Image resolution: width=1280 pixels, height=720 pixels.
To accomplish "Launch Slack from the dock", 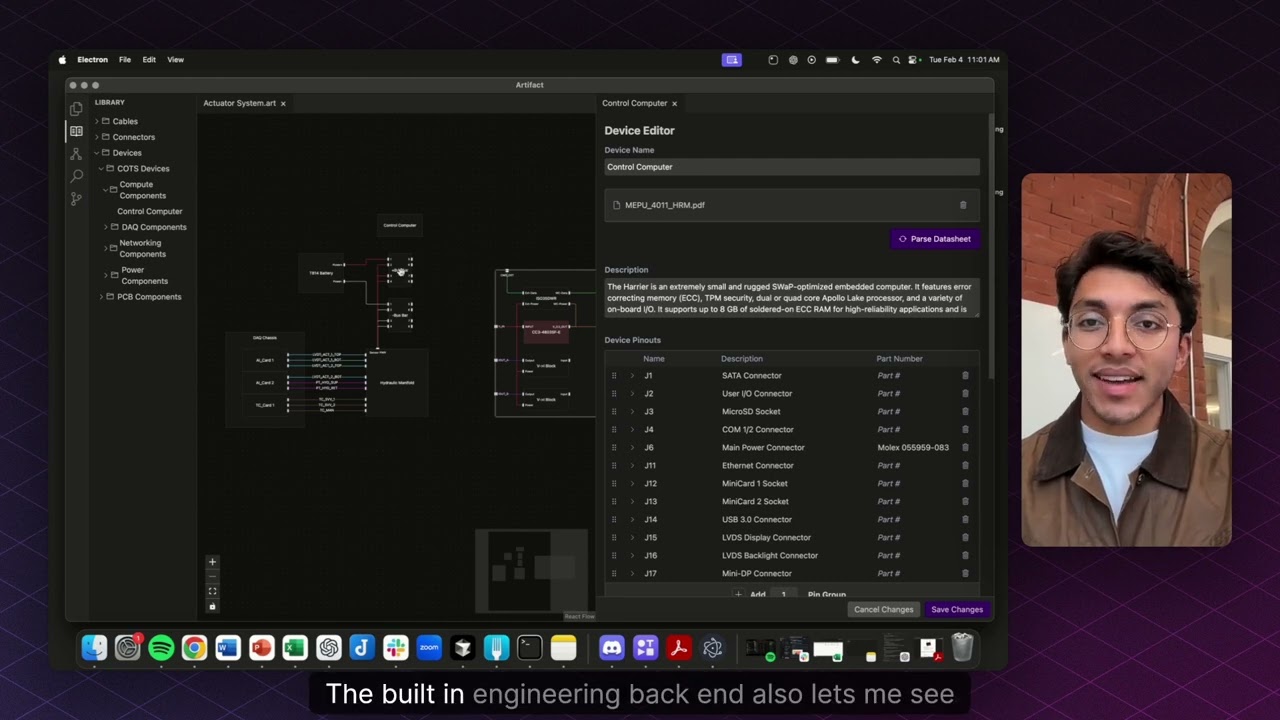I will 396,648.
